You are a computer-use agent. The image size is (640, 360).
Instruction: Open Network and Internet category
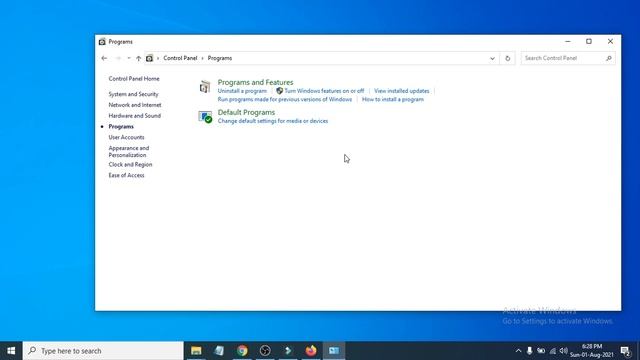click(x=135, y=105)
